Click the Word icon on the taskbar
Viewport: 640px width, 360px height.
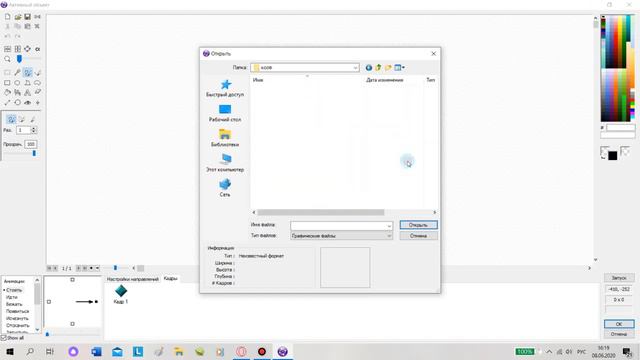point(97,351)
